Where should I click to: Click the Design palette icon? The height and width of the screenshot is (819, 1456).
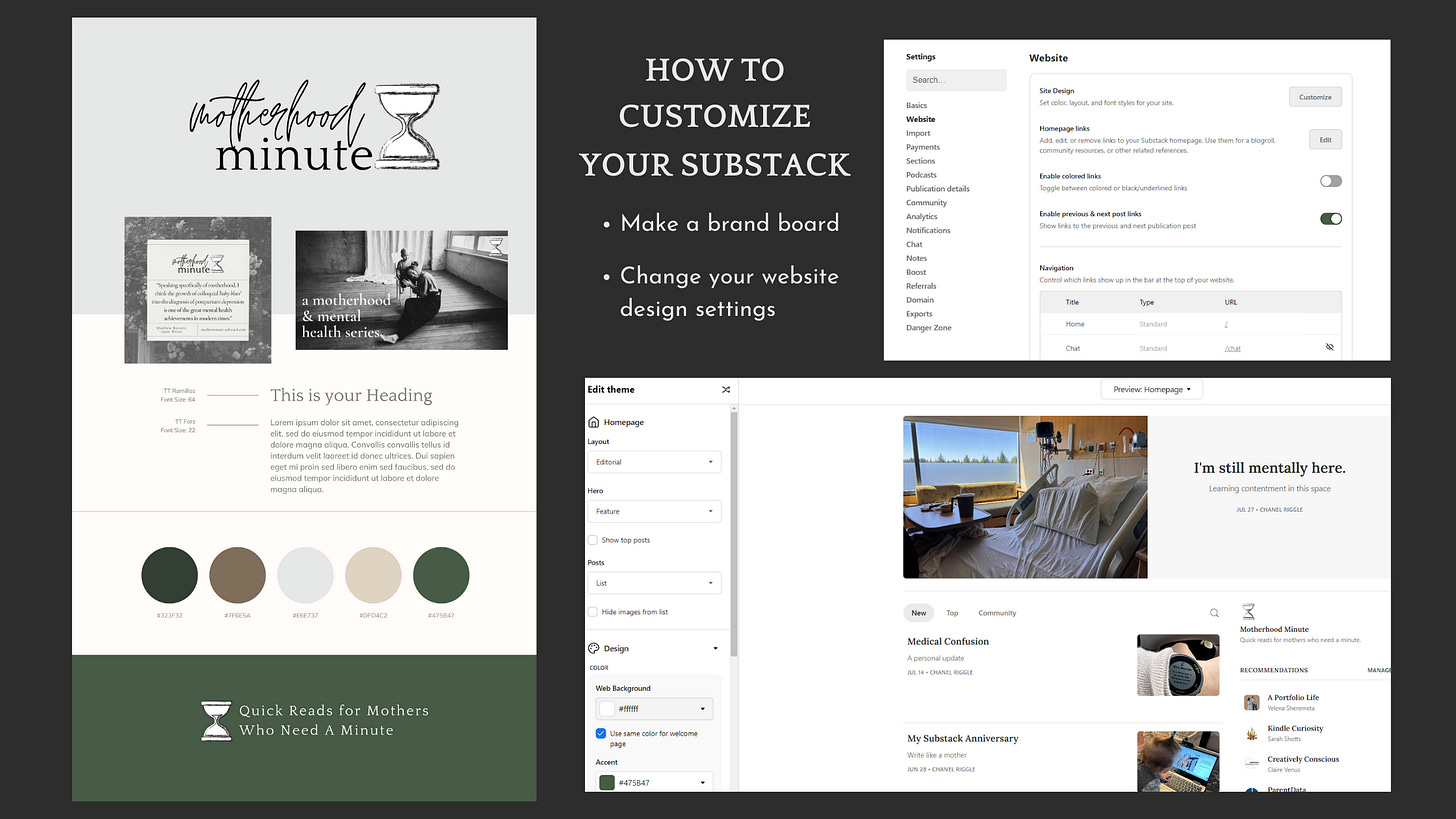point(594,648)
